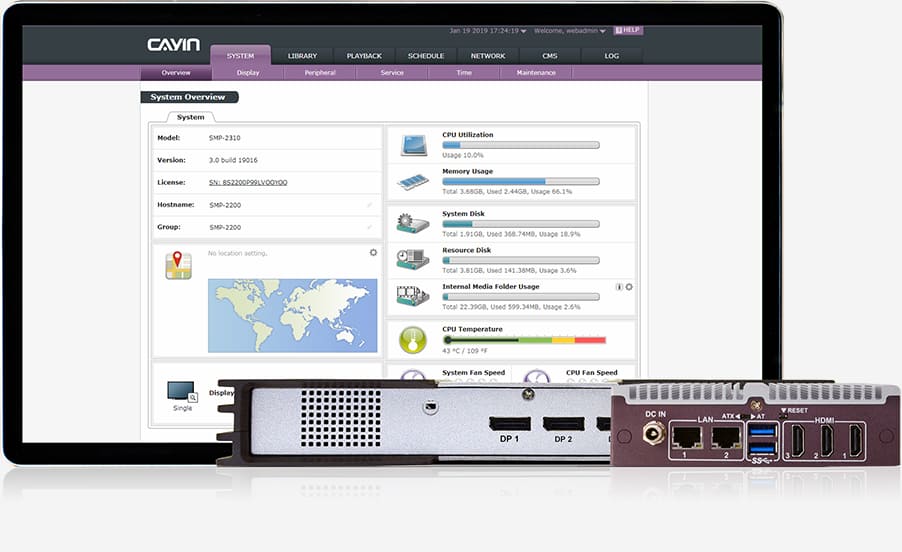This screenshot has width=902, height=552.
Task: Click the System Disk icon
Action: [412, 223]
